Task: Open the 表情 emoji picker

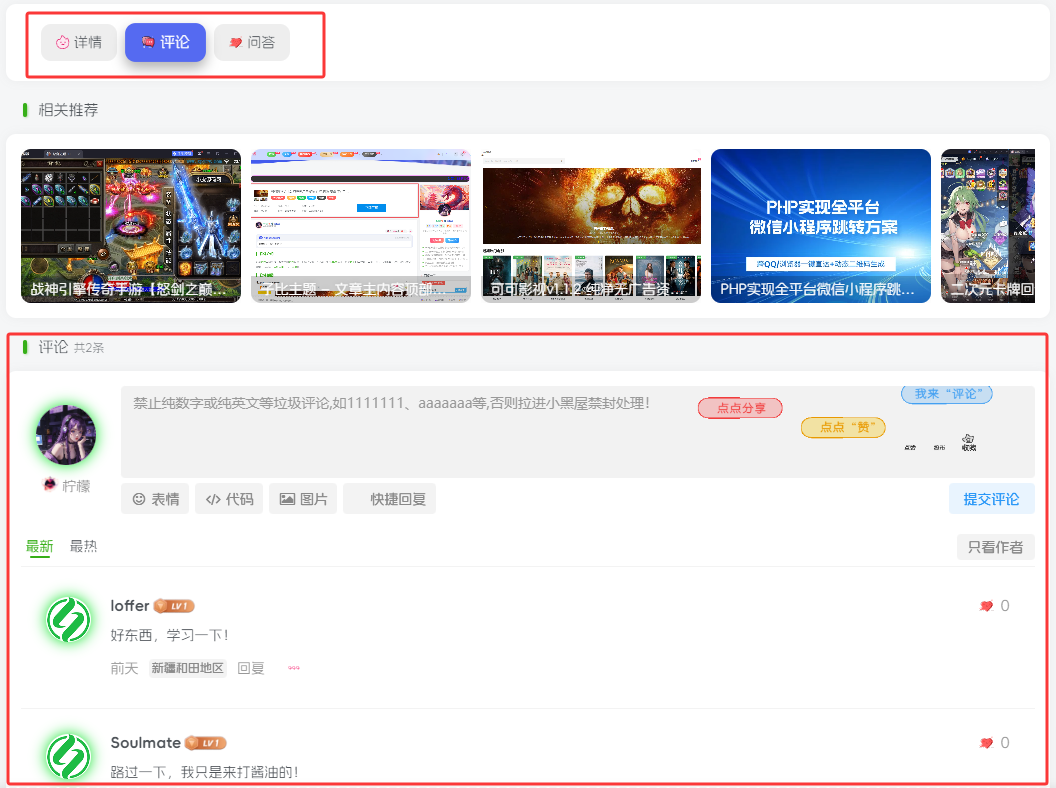Action: (155, 498)
